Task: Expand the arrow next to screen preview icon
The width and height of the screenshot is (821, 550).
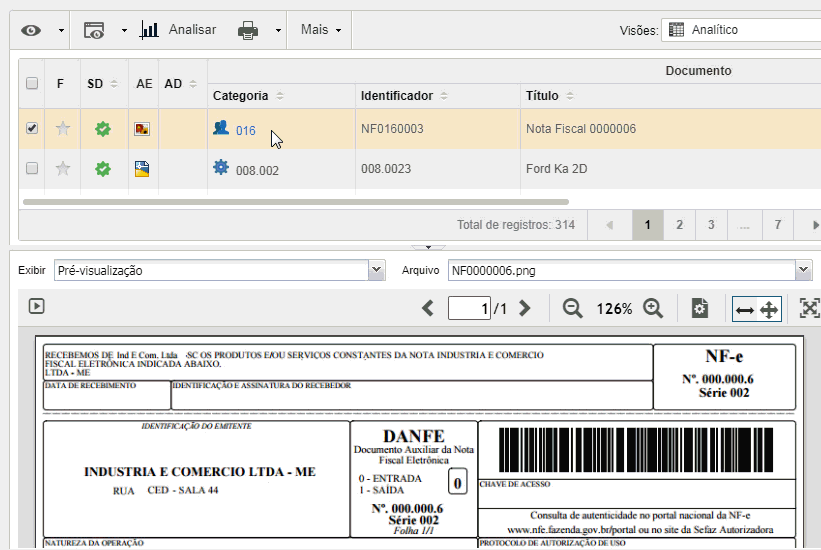Action: pyautogui.click(x=124, y=30)
